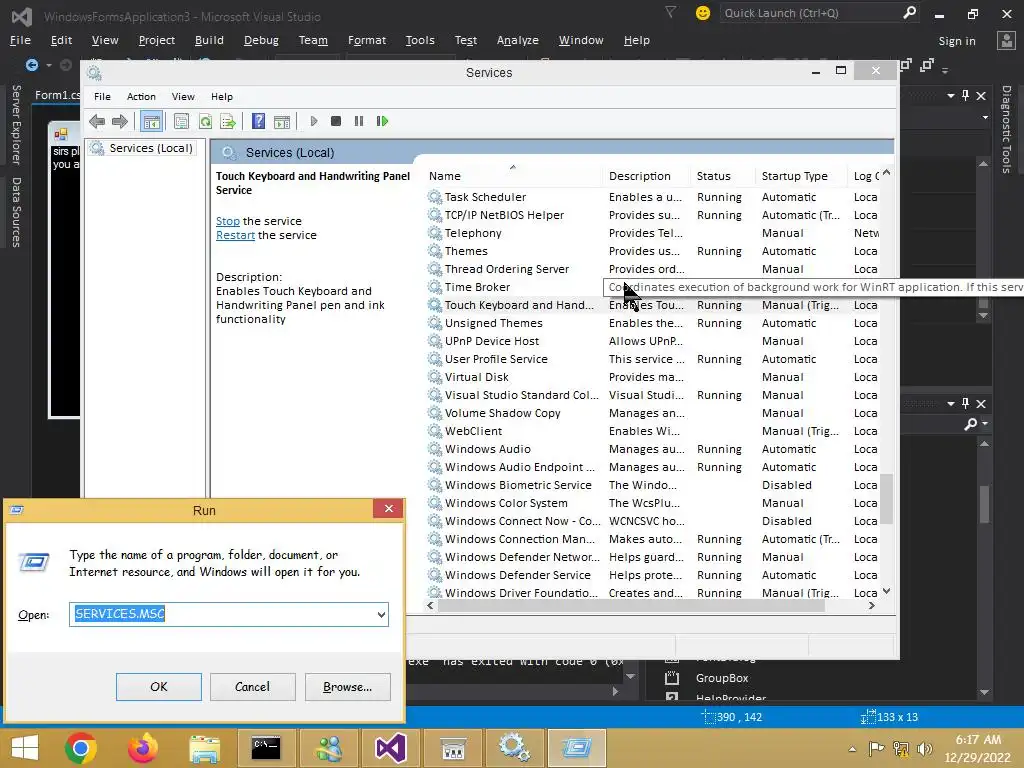Open the Build menu in Visual Studio

coord(209,40)
